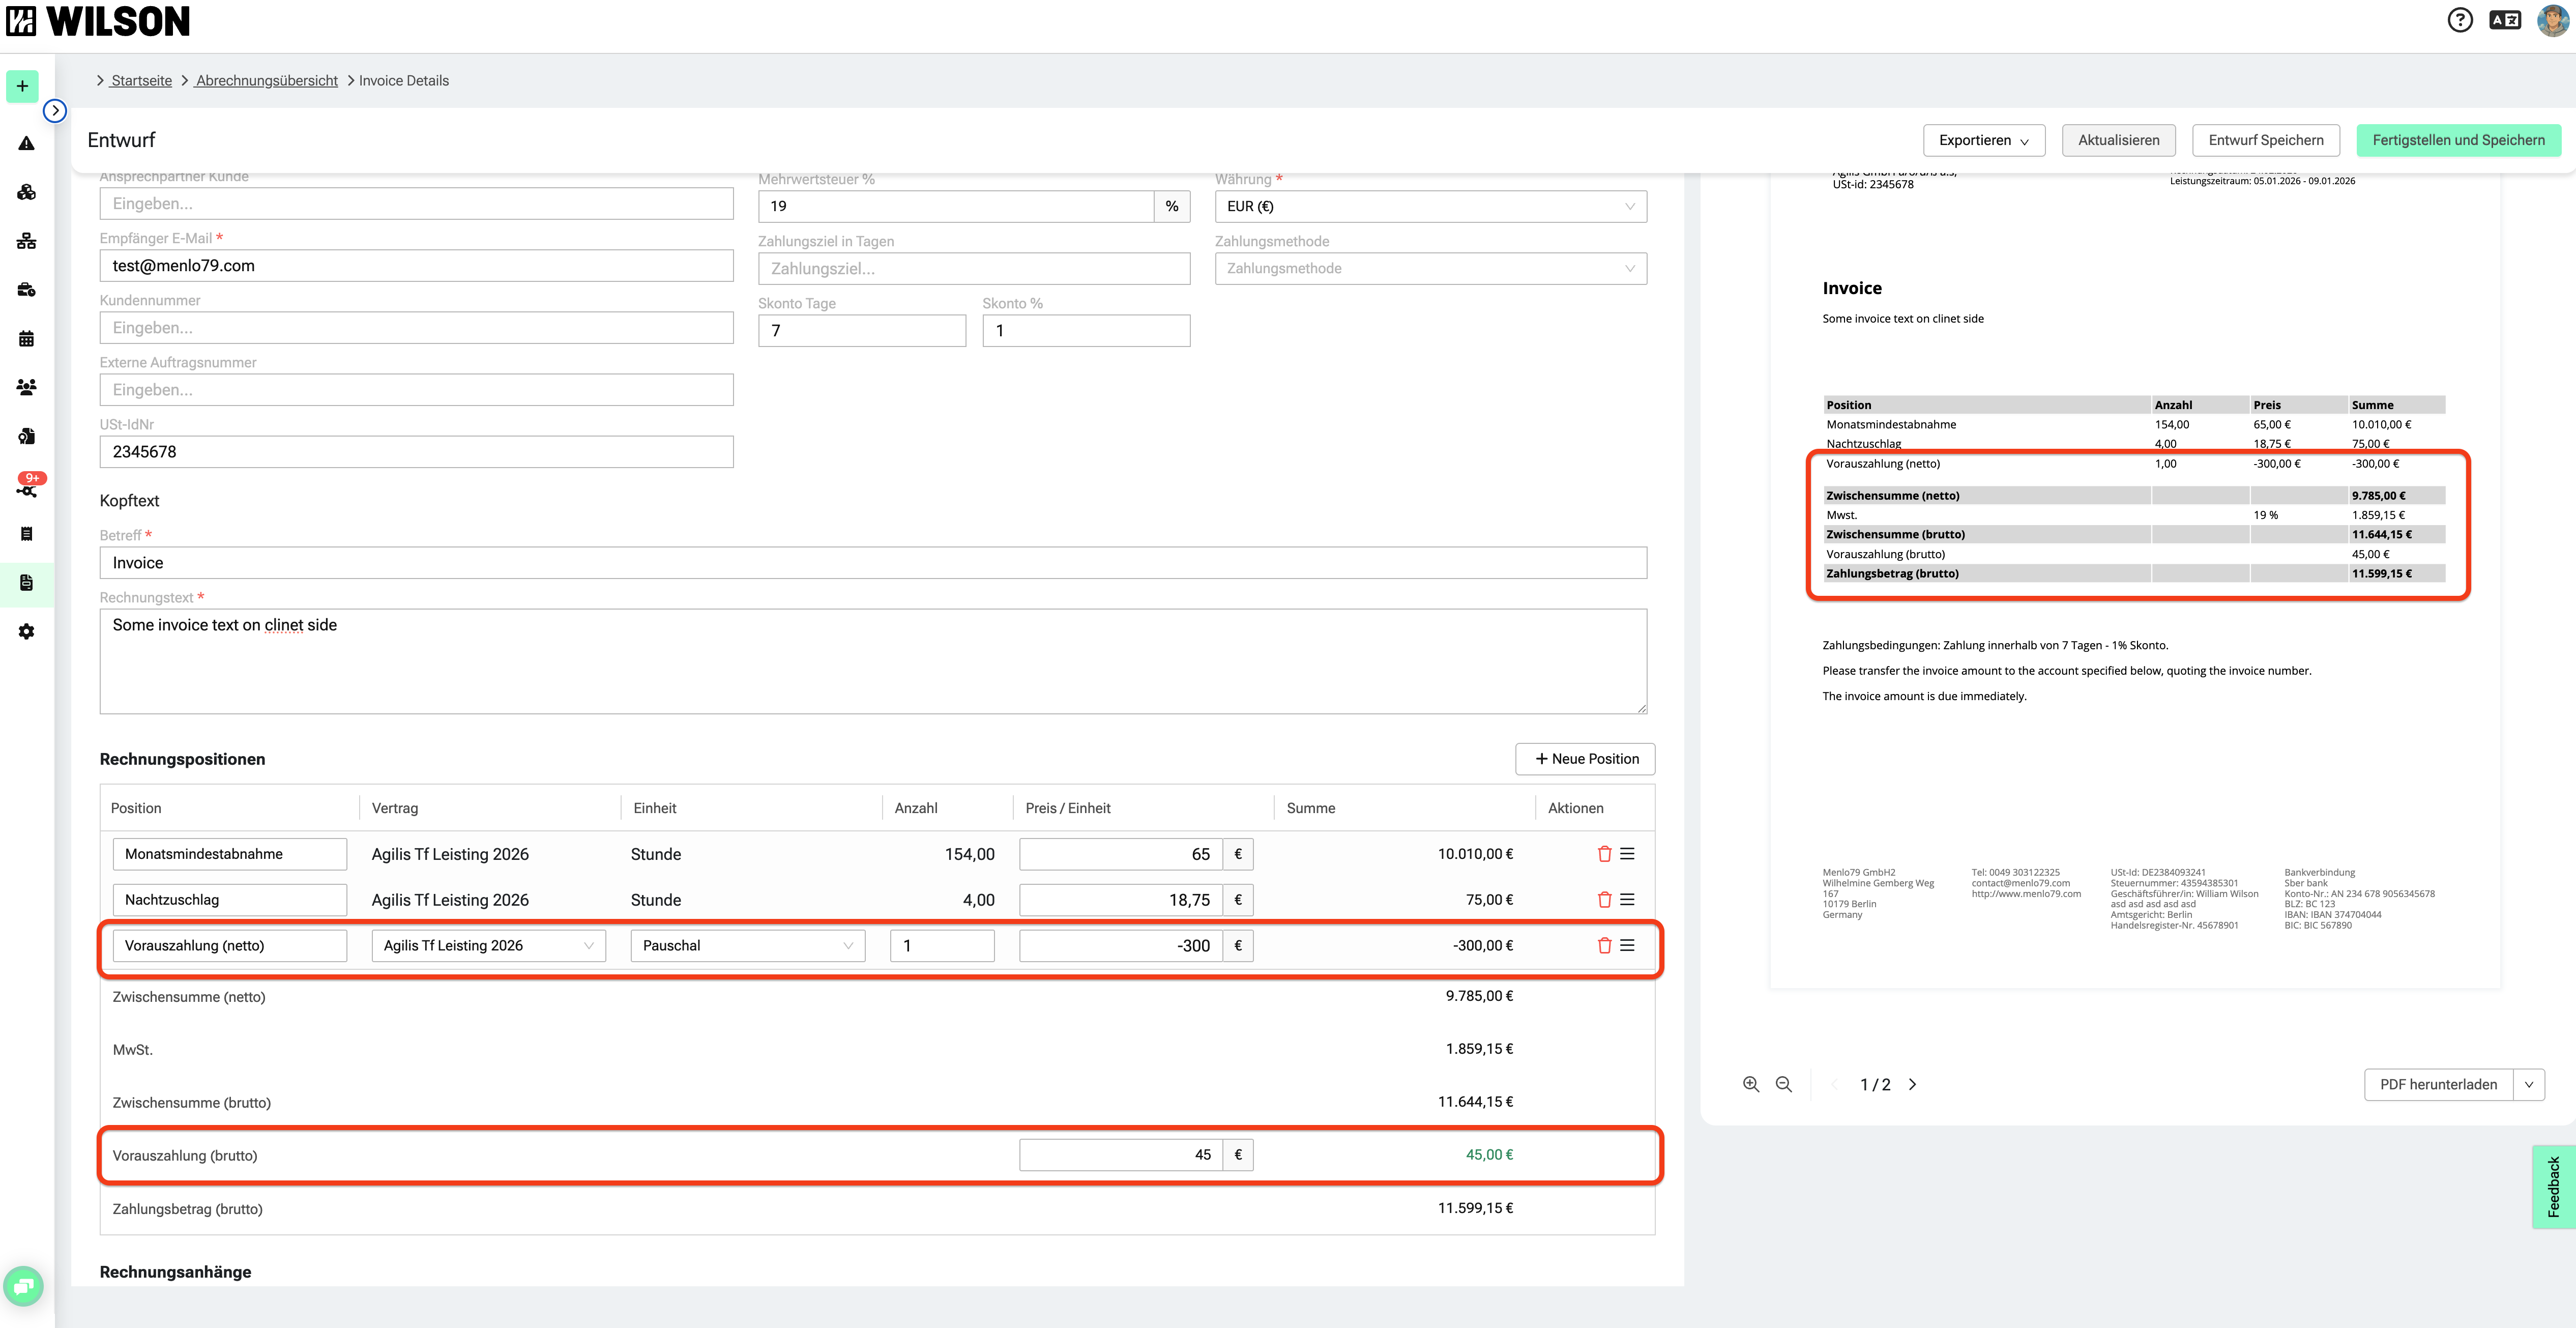2576x1328 pixels.
Task: Open the people group icon in sidebar
Action: [27, 387]
